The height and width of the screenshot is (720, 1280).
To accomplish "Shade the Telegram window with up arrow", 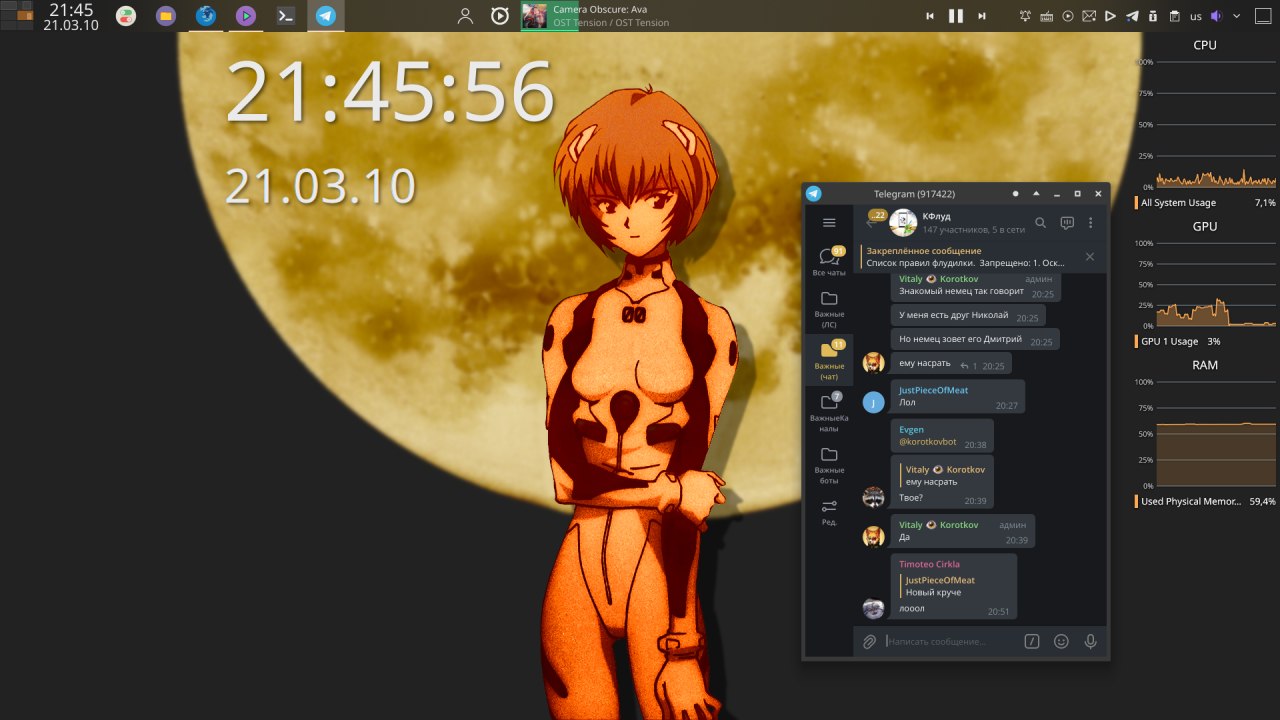I will [x=1036, y=193].
